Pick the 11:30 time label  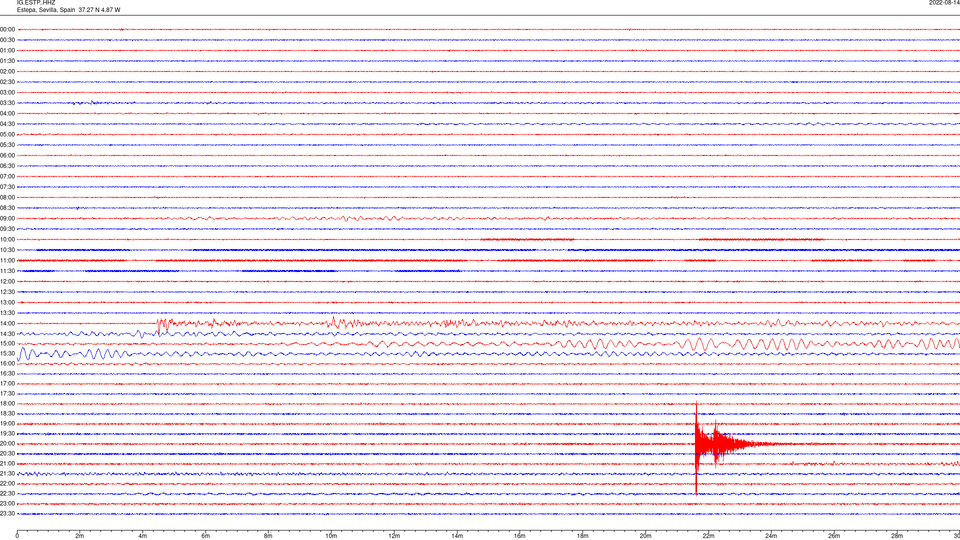point(7,271)
